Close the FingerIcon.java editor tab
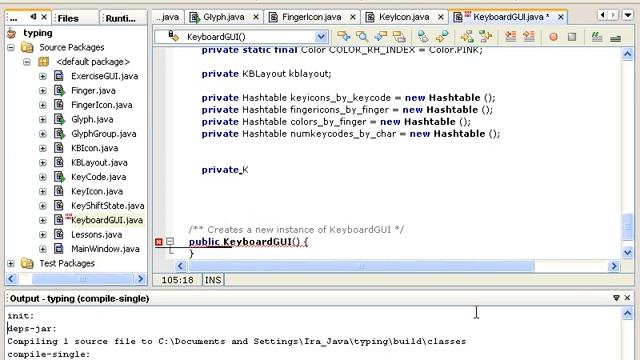 pyautogui.click(x=353, y=17)
